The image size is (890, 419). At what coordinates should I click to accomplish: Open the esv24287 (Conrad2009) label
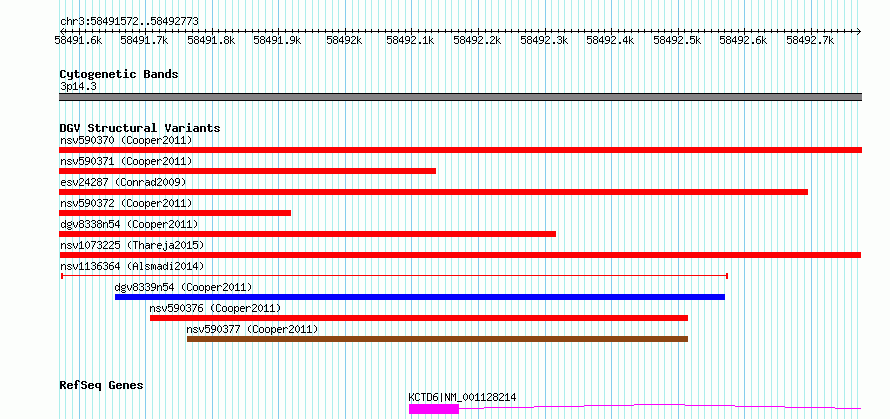click(123, 182)
